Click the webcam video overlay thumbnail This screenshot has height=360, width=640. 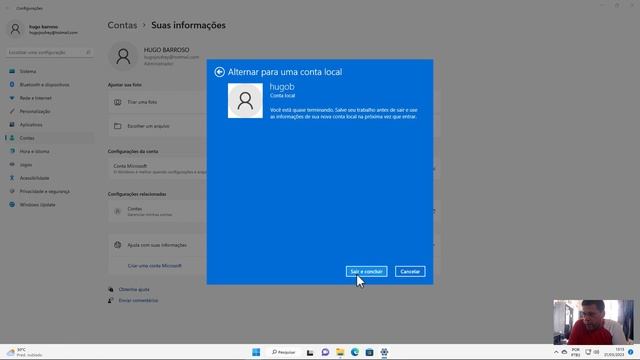coord(593,322)
